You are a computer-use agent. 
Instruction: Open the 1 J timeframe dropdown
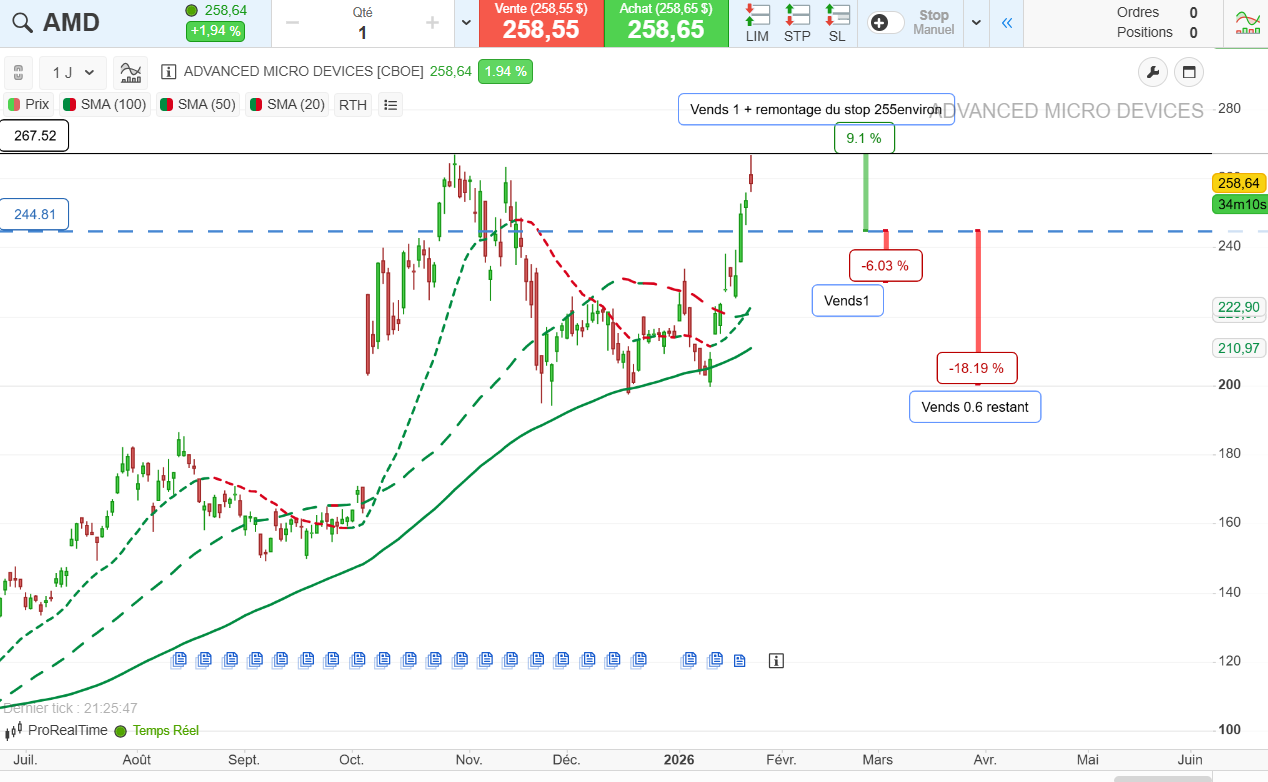click(73, 73)
